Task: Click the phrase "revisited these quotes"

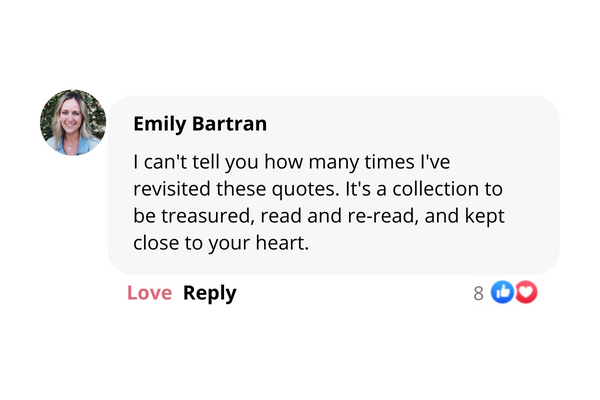Action: [x=235, y=189]
